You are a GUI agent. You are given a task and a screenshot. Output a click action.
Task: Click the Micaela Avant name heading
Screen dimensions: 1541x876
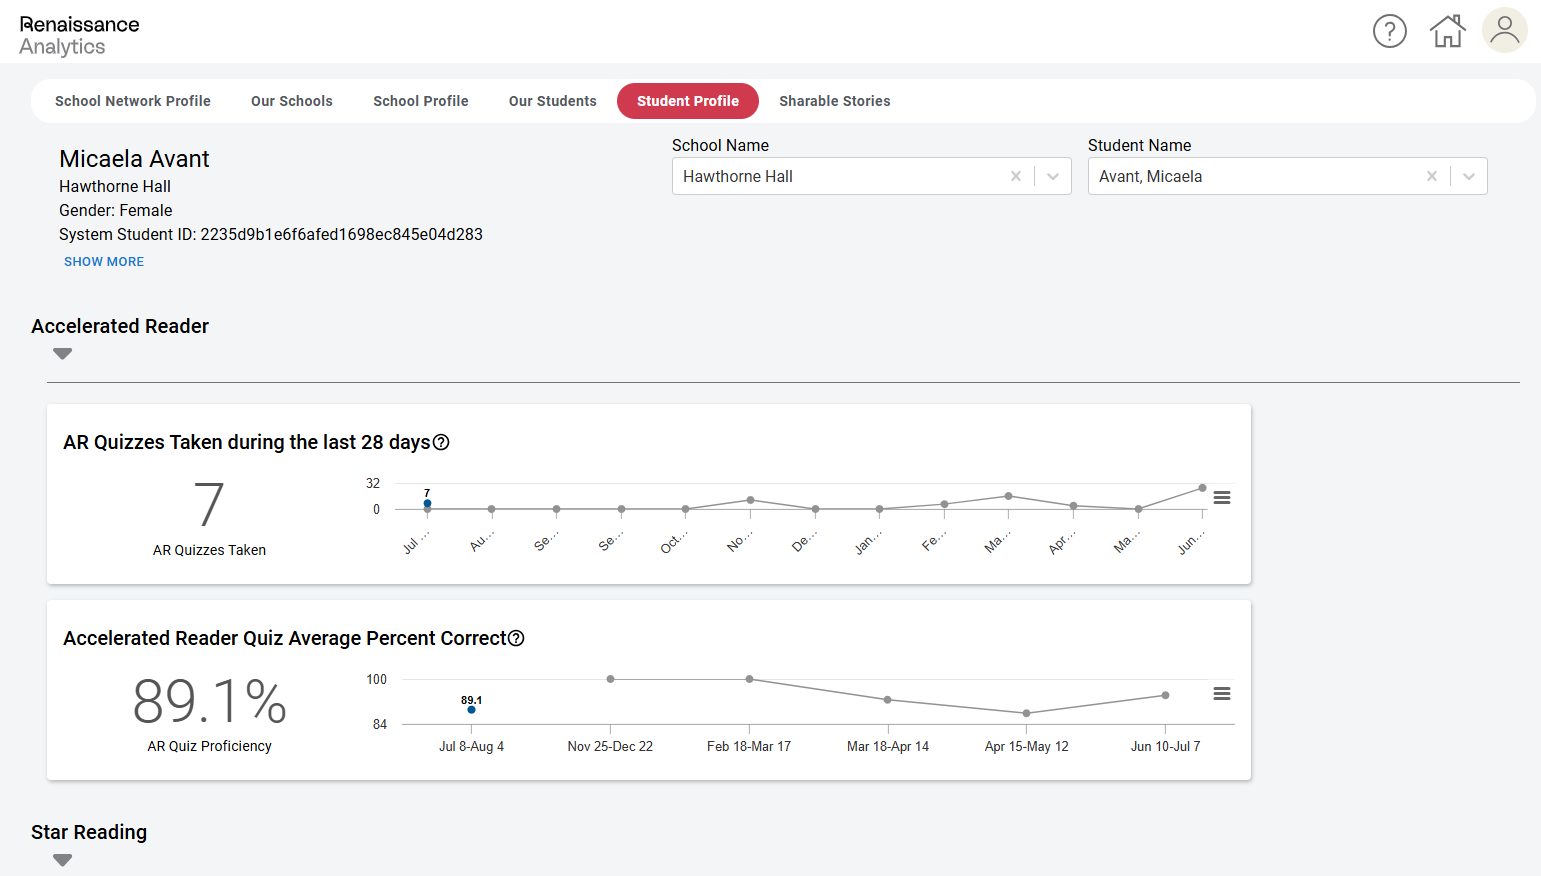click(134, 159)
